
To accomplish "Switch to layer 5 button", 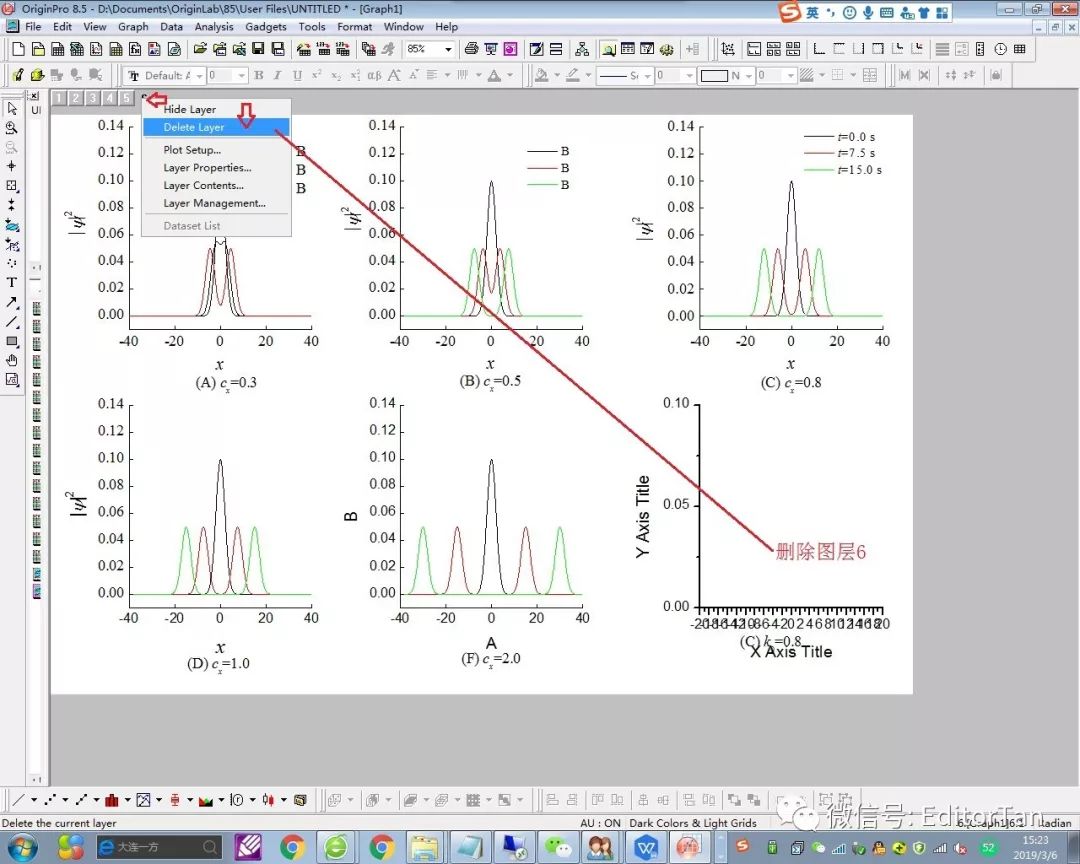I will coord(126,98).
